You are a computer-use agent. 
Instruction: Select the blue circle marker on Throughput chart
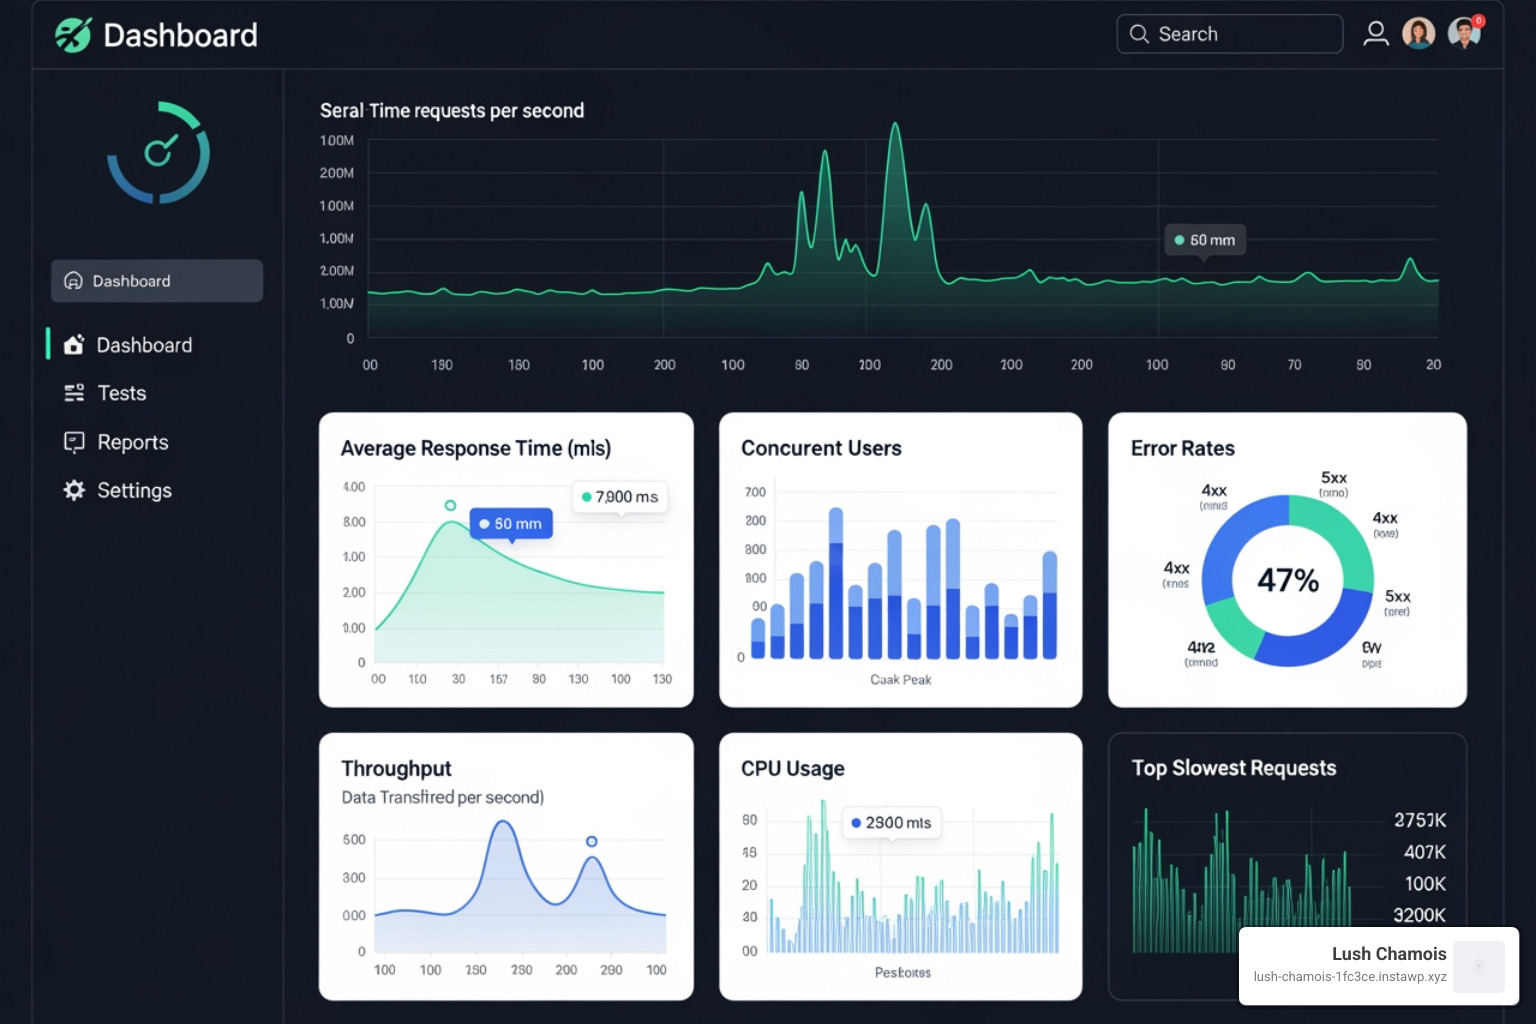pos(592,842)
